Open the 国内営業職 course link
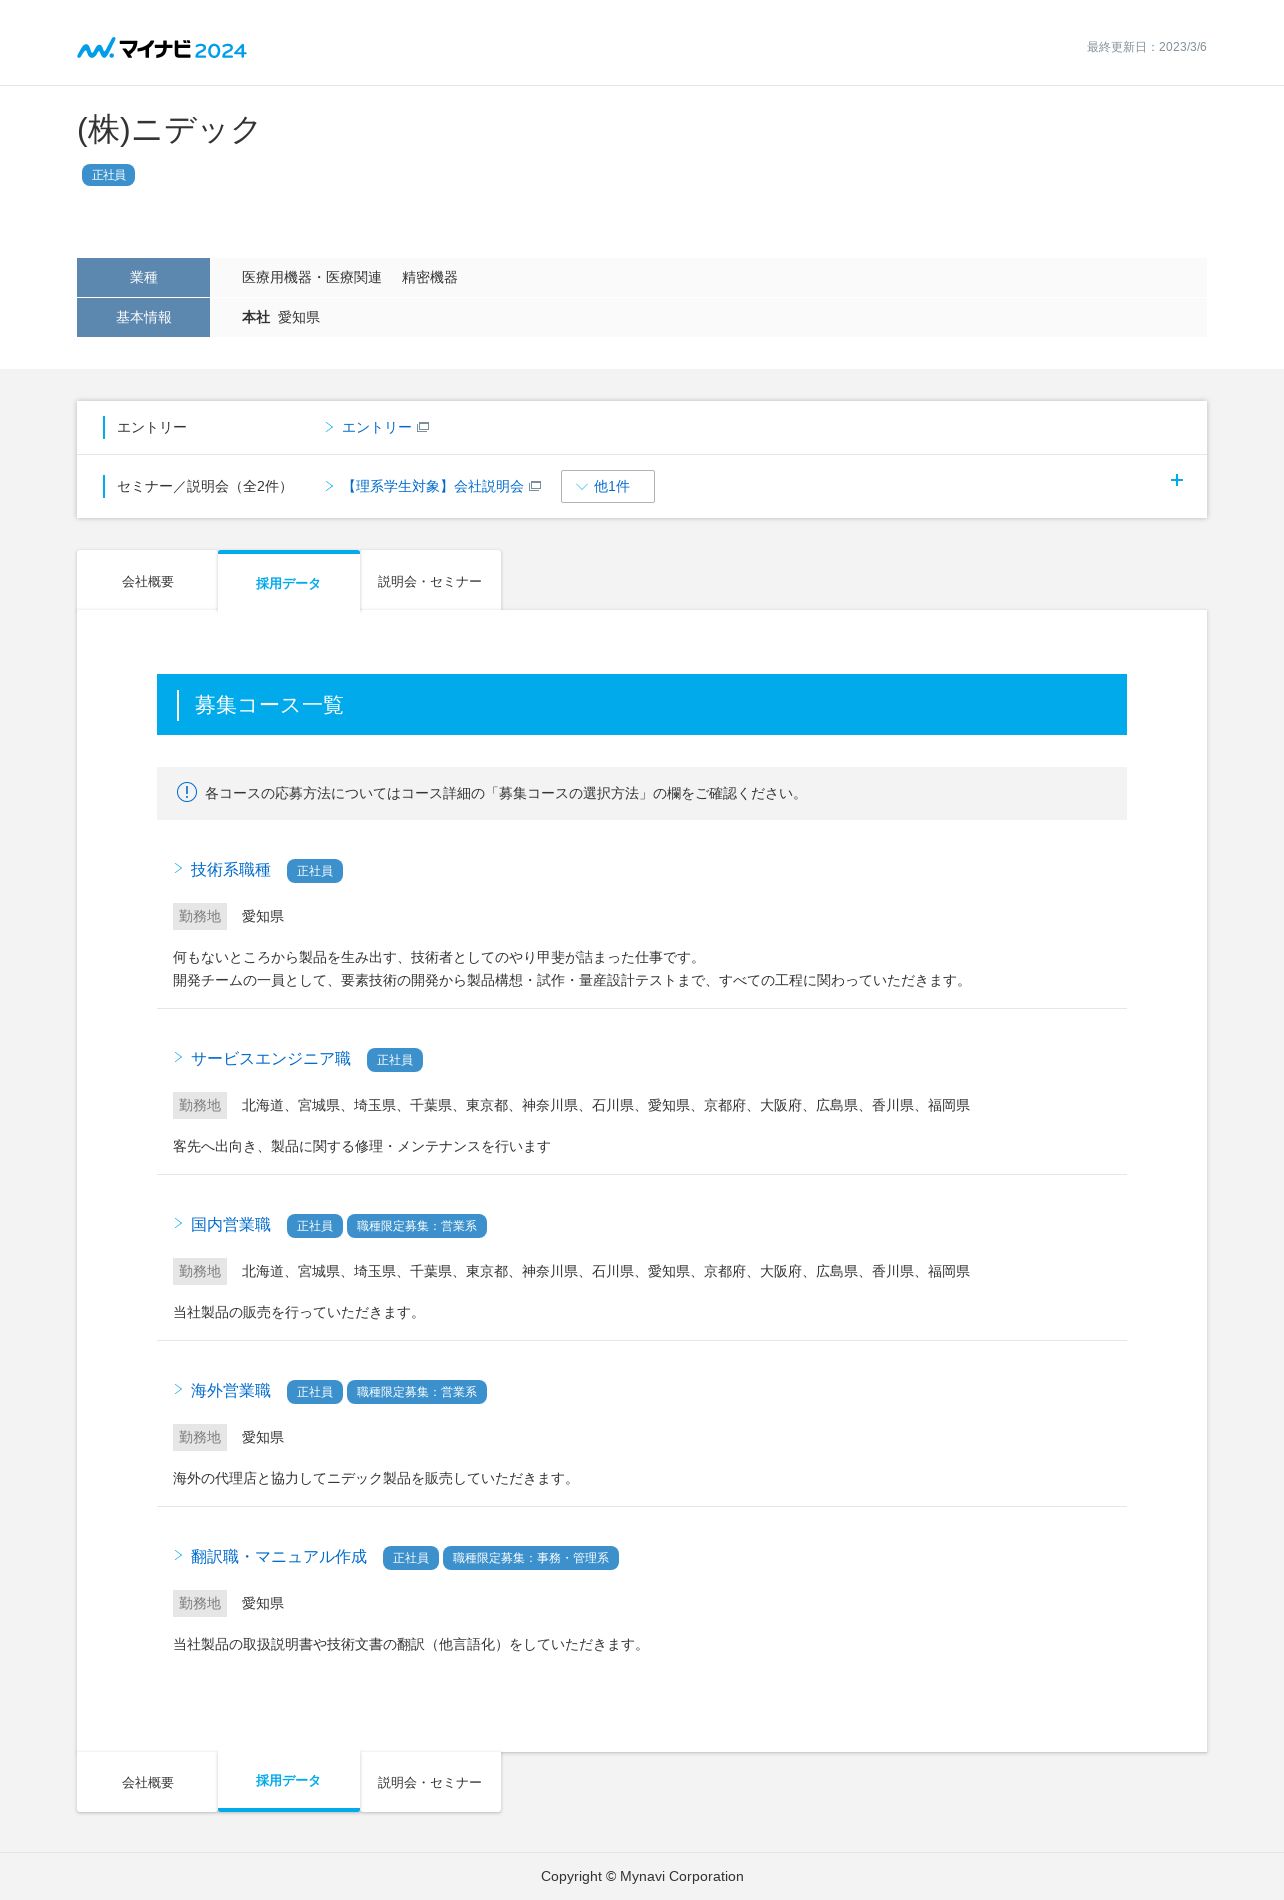Image resolution: width=1284 pixels, height=1900 pixels. coord(231,1225)
